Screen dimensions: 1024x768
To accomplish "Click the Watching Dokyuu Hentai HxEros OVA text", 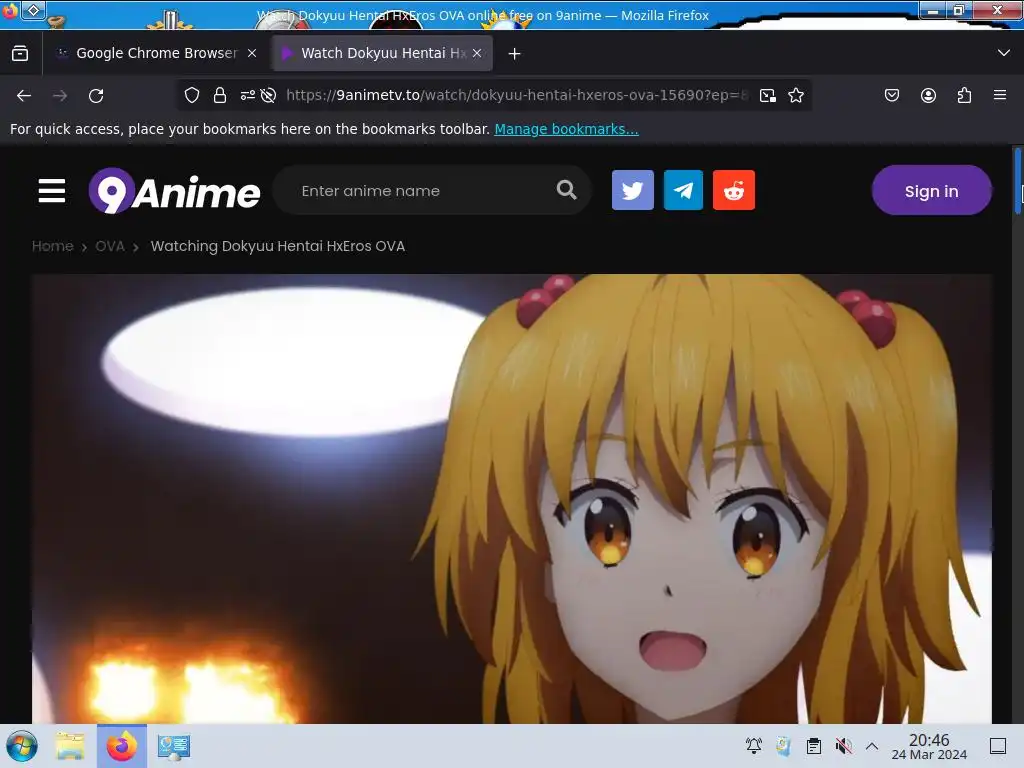I will tap(278, 246).
